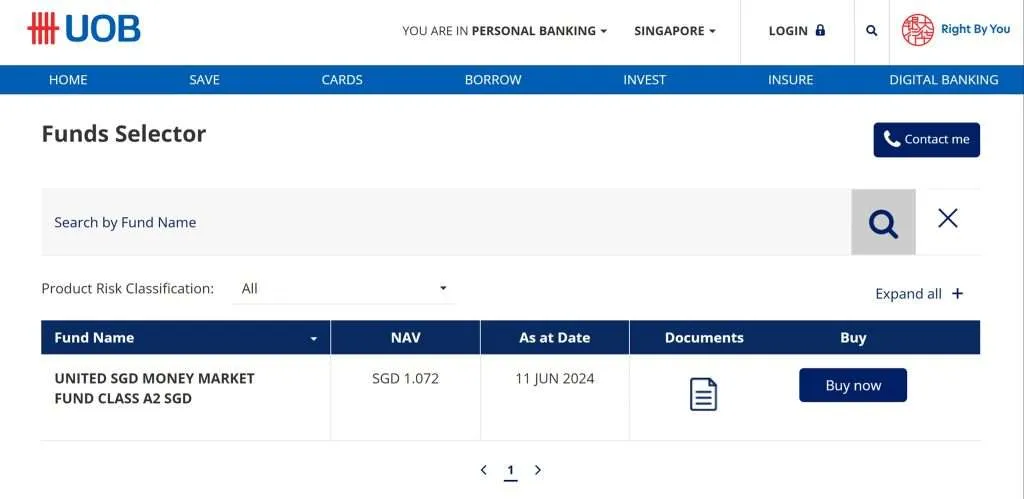Click the Contact me button
The image size is (1024, 499).
[x=927, y=140]
